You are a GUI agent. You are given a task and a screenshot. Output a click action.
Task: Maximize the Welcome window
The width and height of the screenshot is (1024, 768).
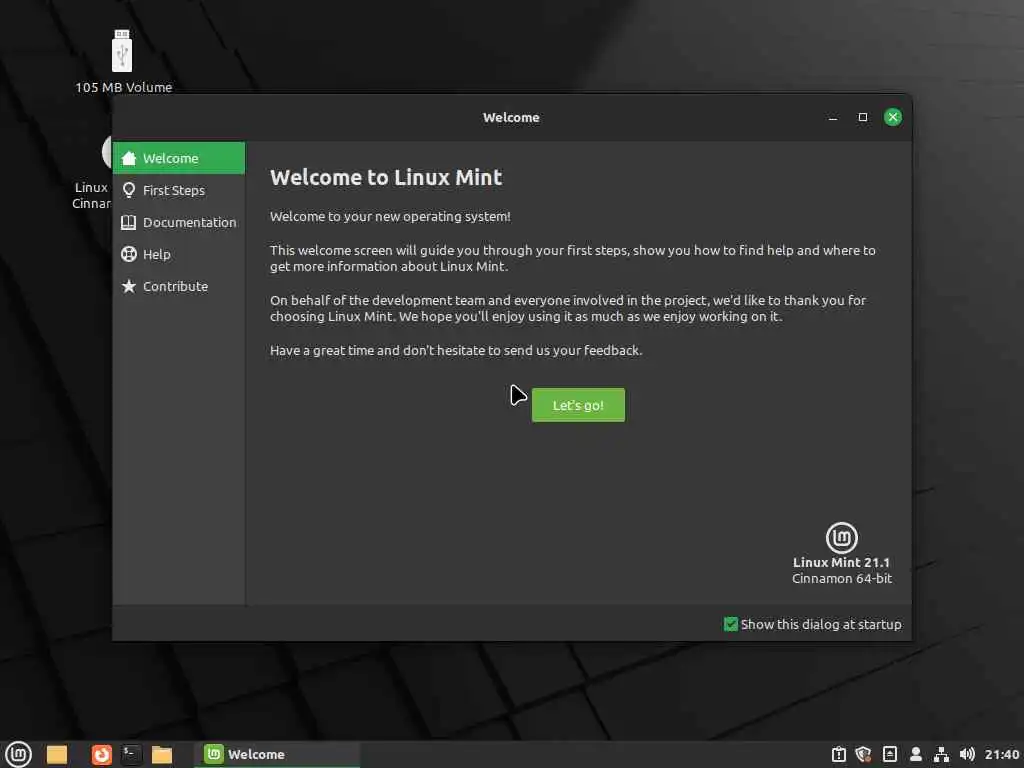click(863, 118)
